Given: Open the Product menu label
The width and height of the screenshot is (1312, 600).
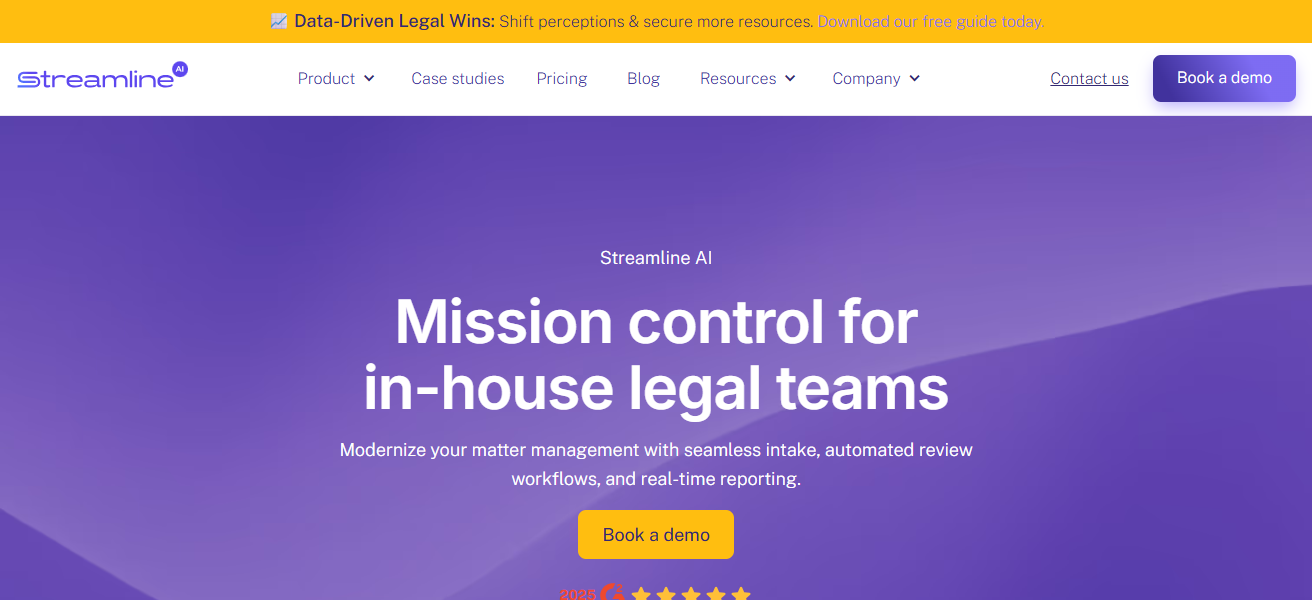Looking at the screenshot, I should point(327,78).
